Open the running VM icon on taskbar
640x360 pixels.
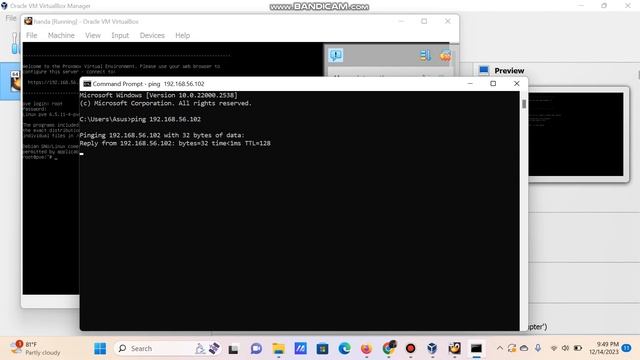[454, 349]
